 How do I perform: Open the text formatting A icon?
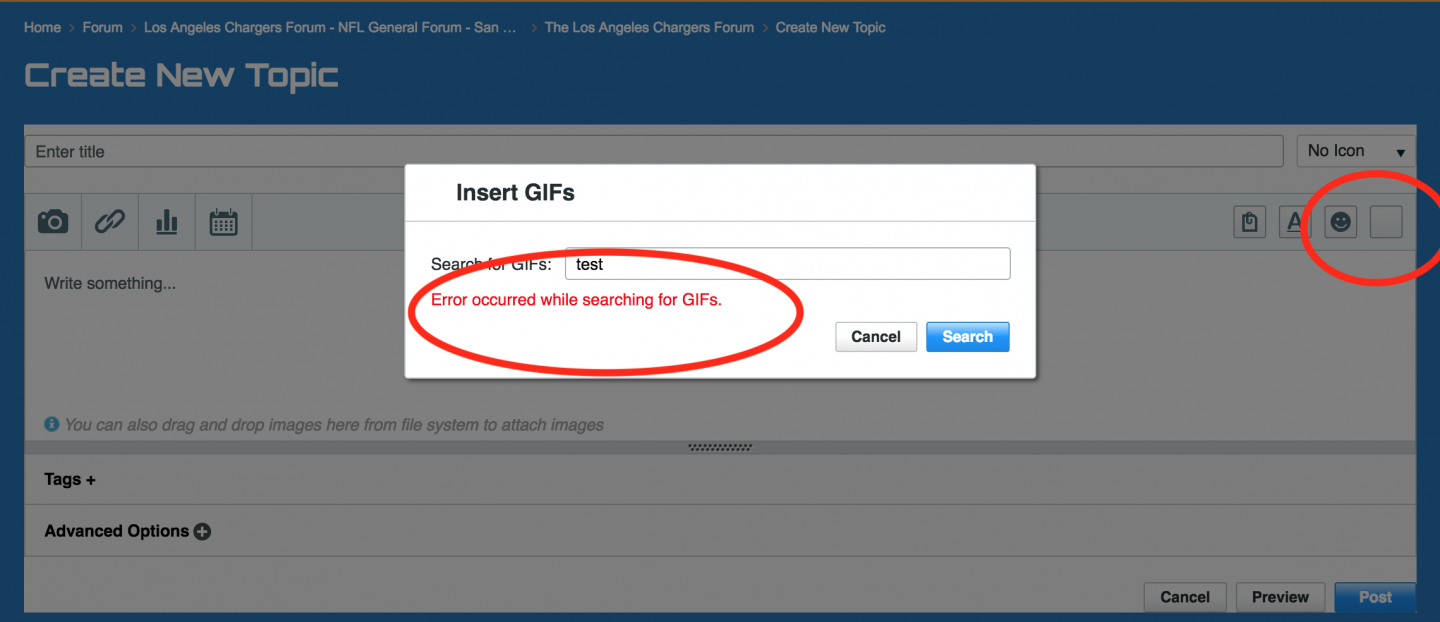coord(1295,222)
